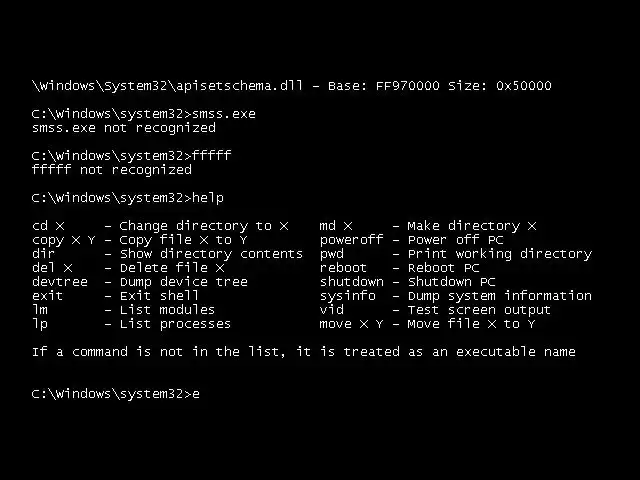This screenshot has width=640, height=480.
Task: Click the 'cd X' command in help list
Action: click(x=48, y=226)
